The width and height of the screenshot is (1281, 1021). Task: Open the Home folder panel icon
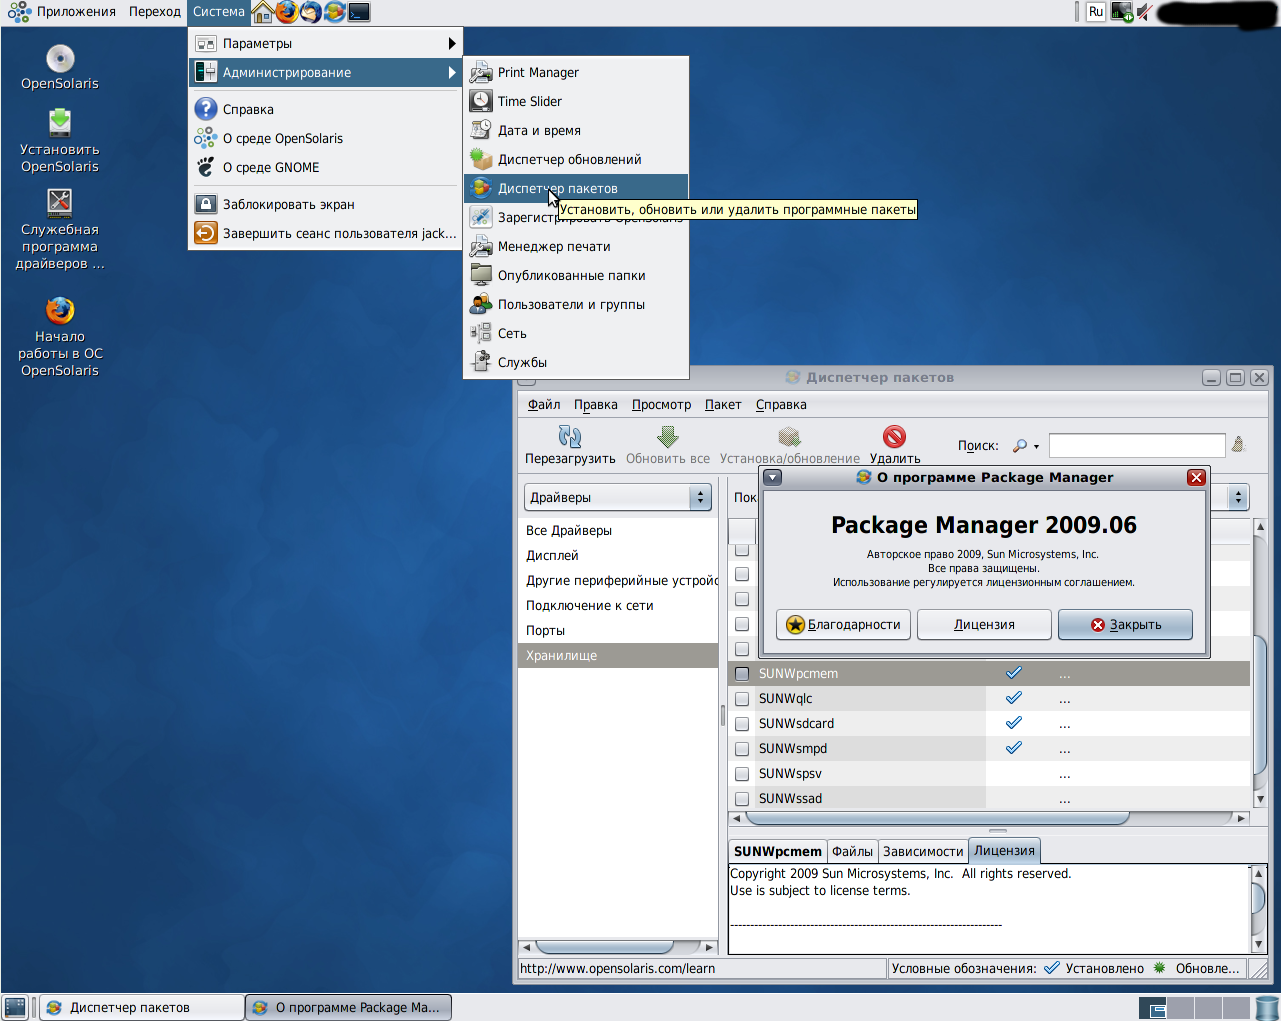[x=262, y=12]
